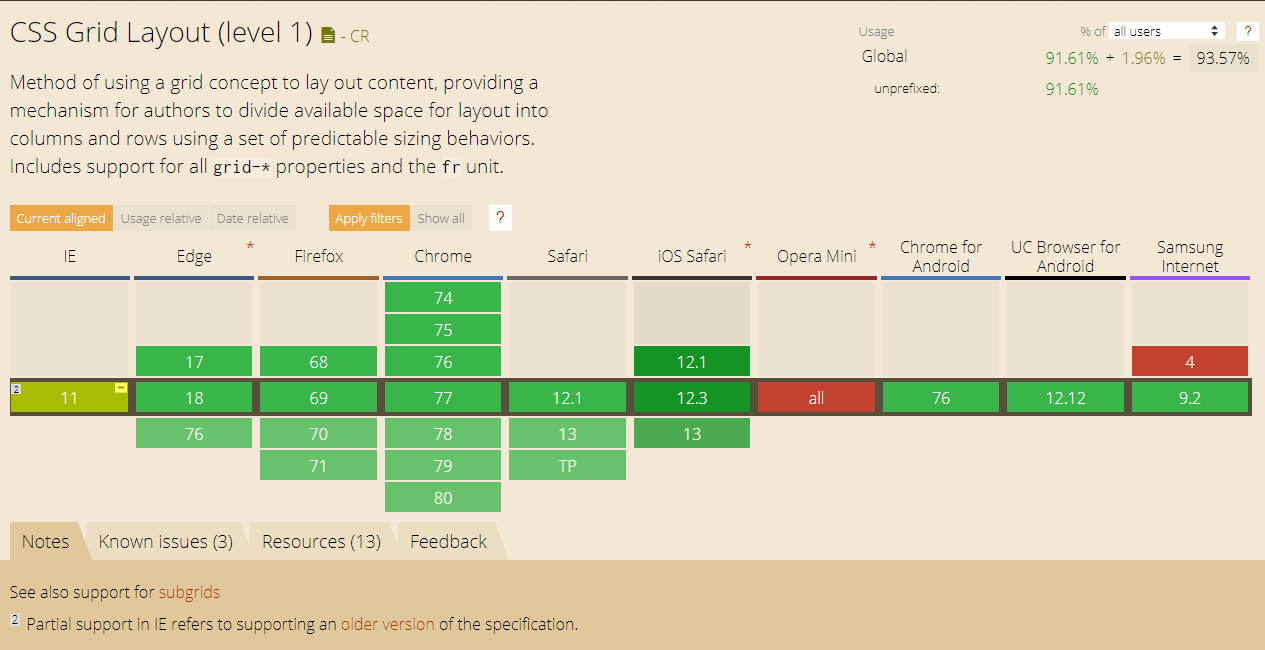Image resolution: width=1265 pixels, height=650 pixels.
Task: Switch view to Usage relative
Action: click(x=161, y=217)
